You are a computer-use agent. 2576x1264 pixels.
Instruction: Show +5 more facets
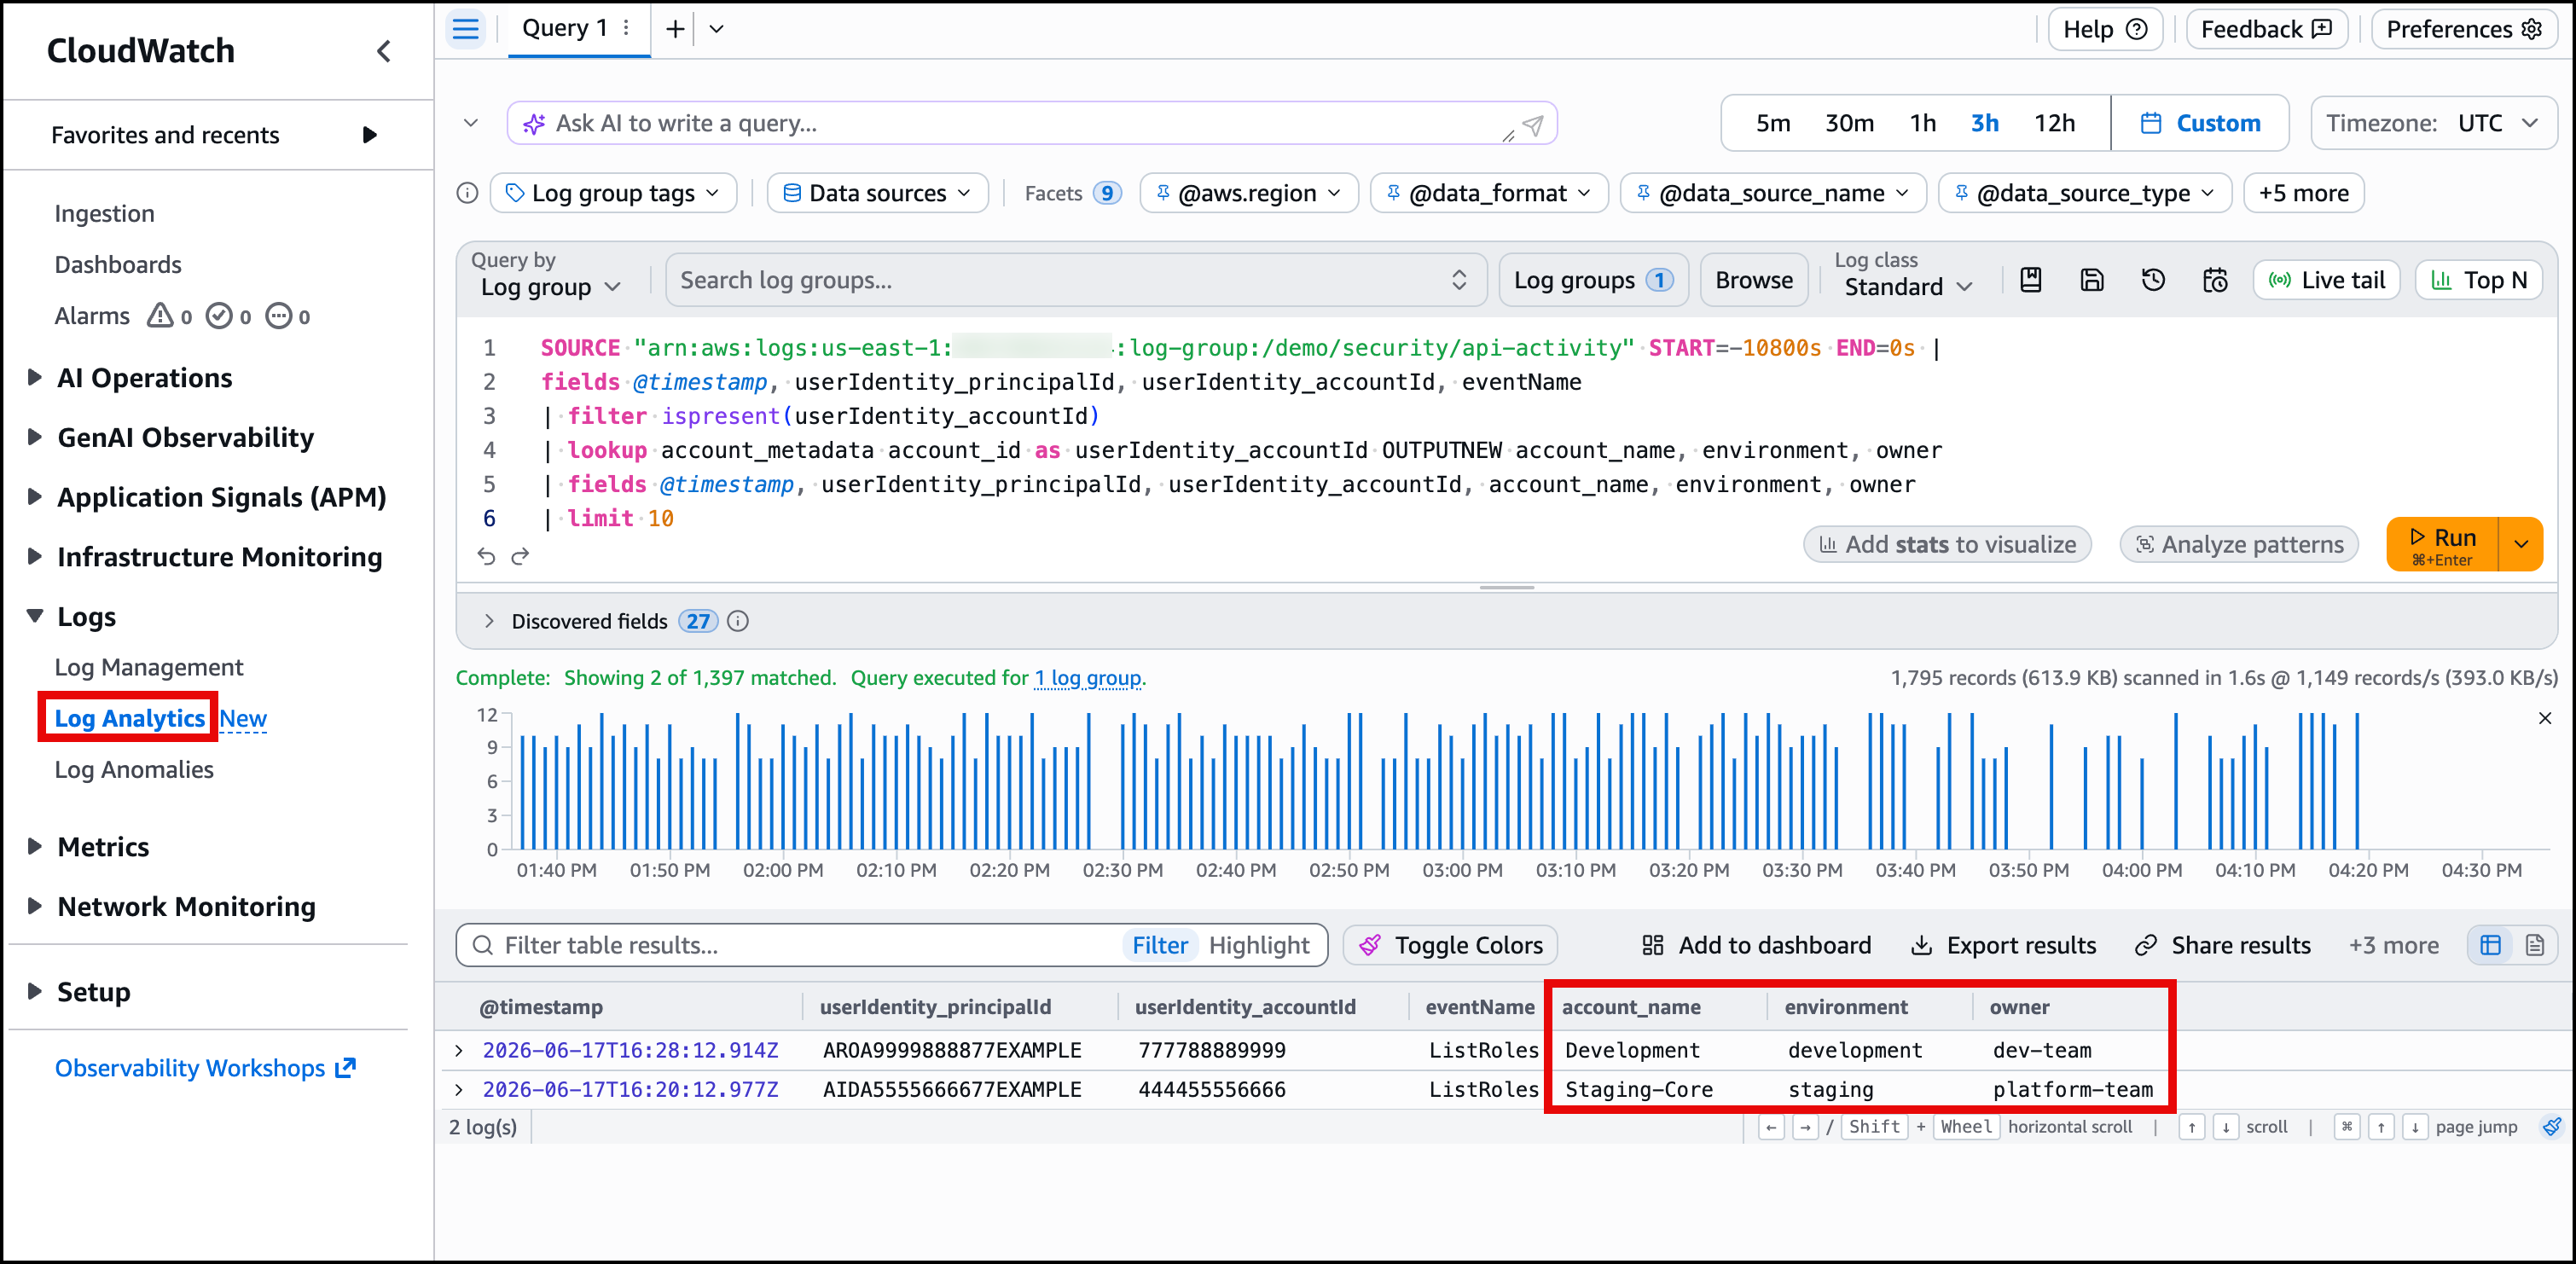pos(2304,193)
